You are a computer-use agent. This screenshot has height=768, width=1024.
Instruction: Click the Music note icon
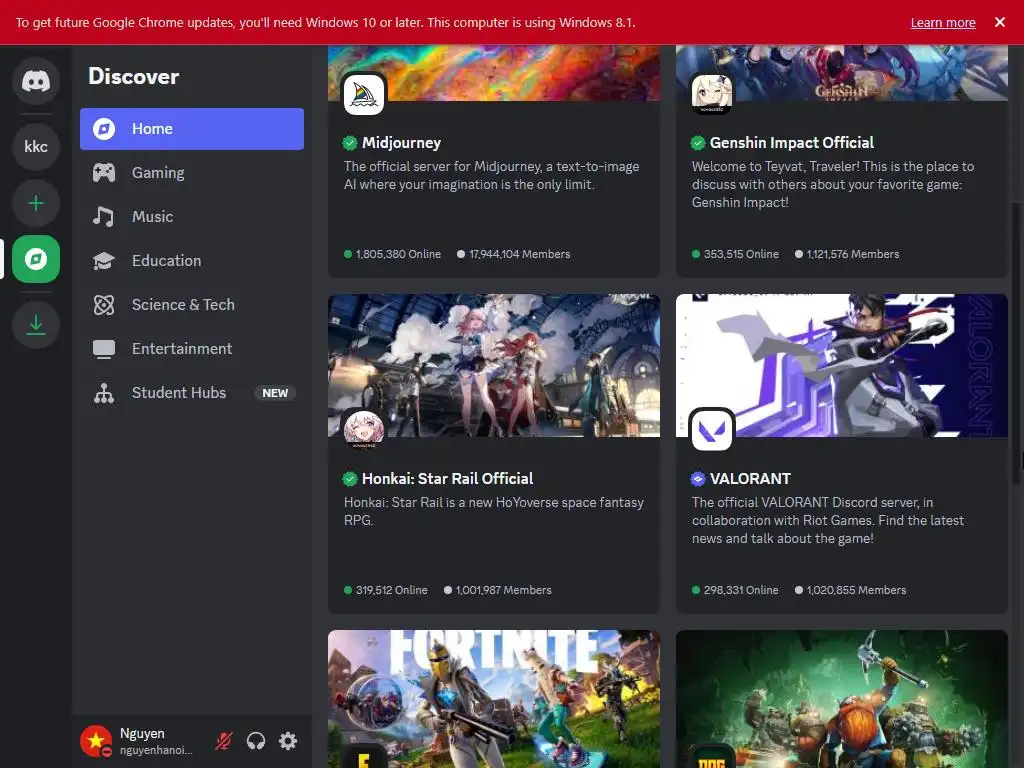104,216
